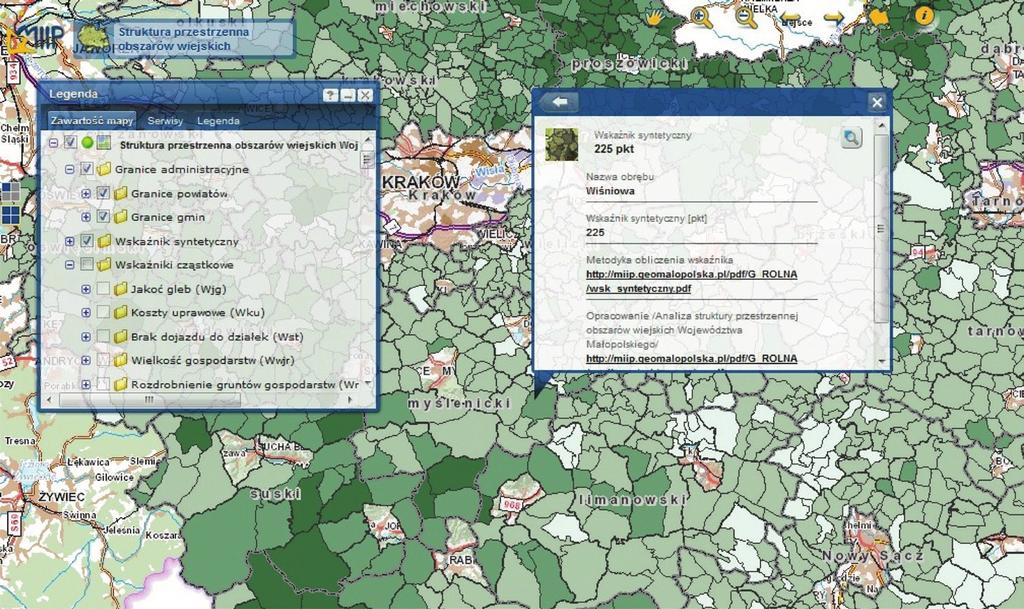Open the Legenda tab
The height and width of the screenshot is (609, 1024).
pyautogui.click(x=218, y=121)
